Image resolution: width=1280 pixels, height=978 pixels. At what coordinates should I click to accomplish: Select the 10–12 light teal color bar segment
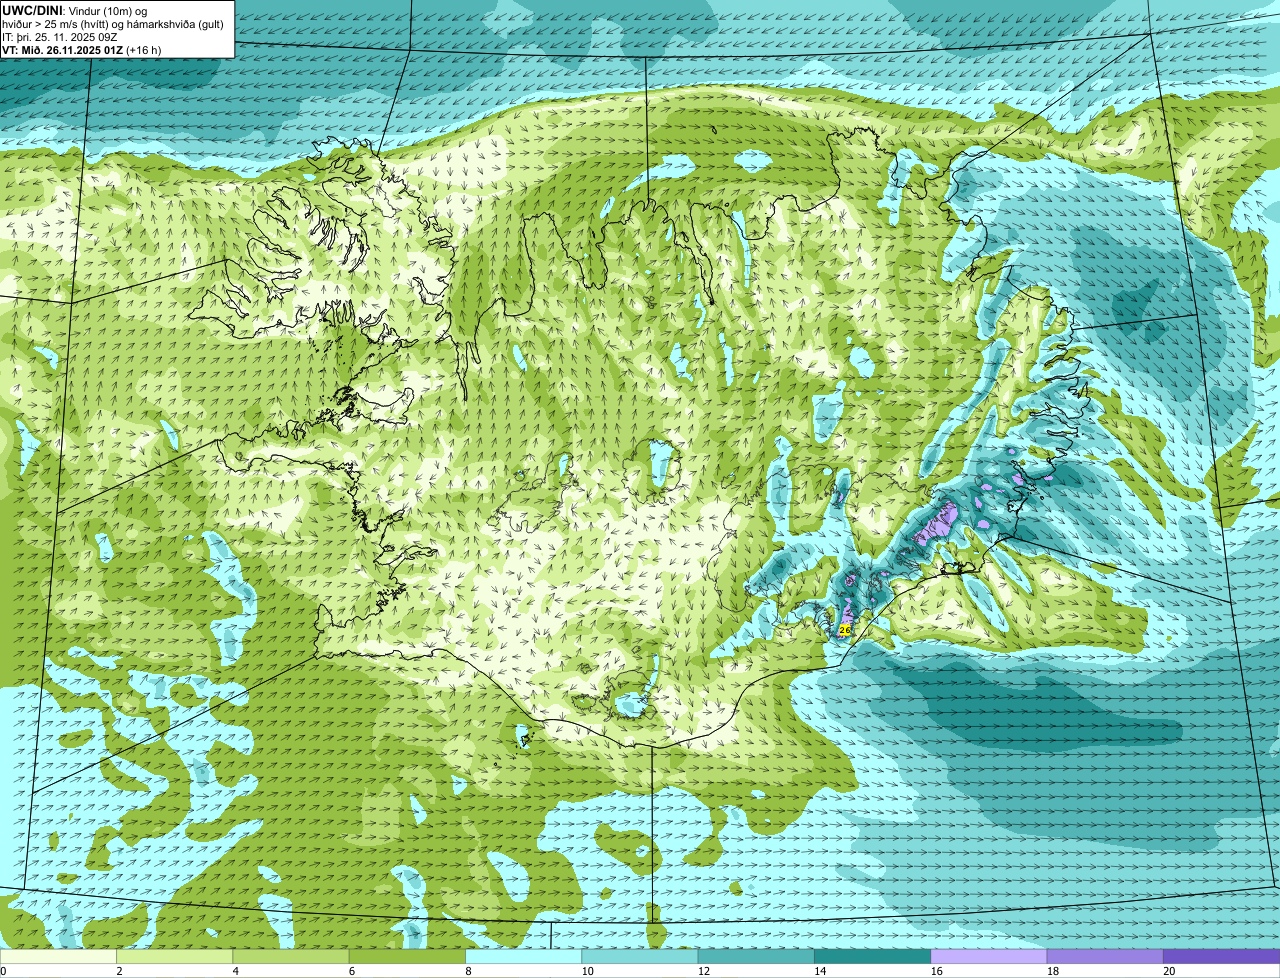coord(640,956)
